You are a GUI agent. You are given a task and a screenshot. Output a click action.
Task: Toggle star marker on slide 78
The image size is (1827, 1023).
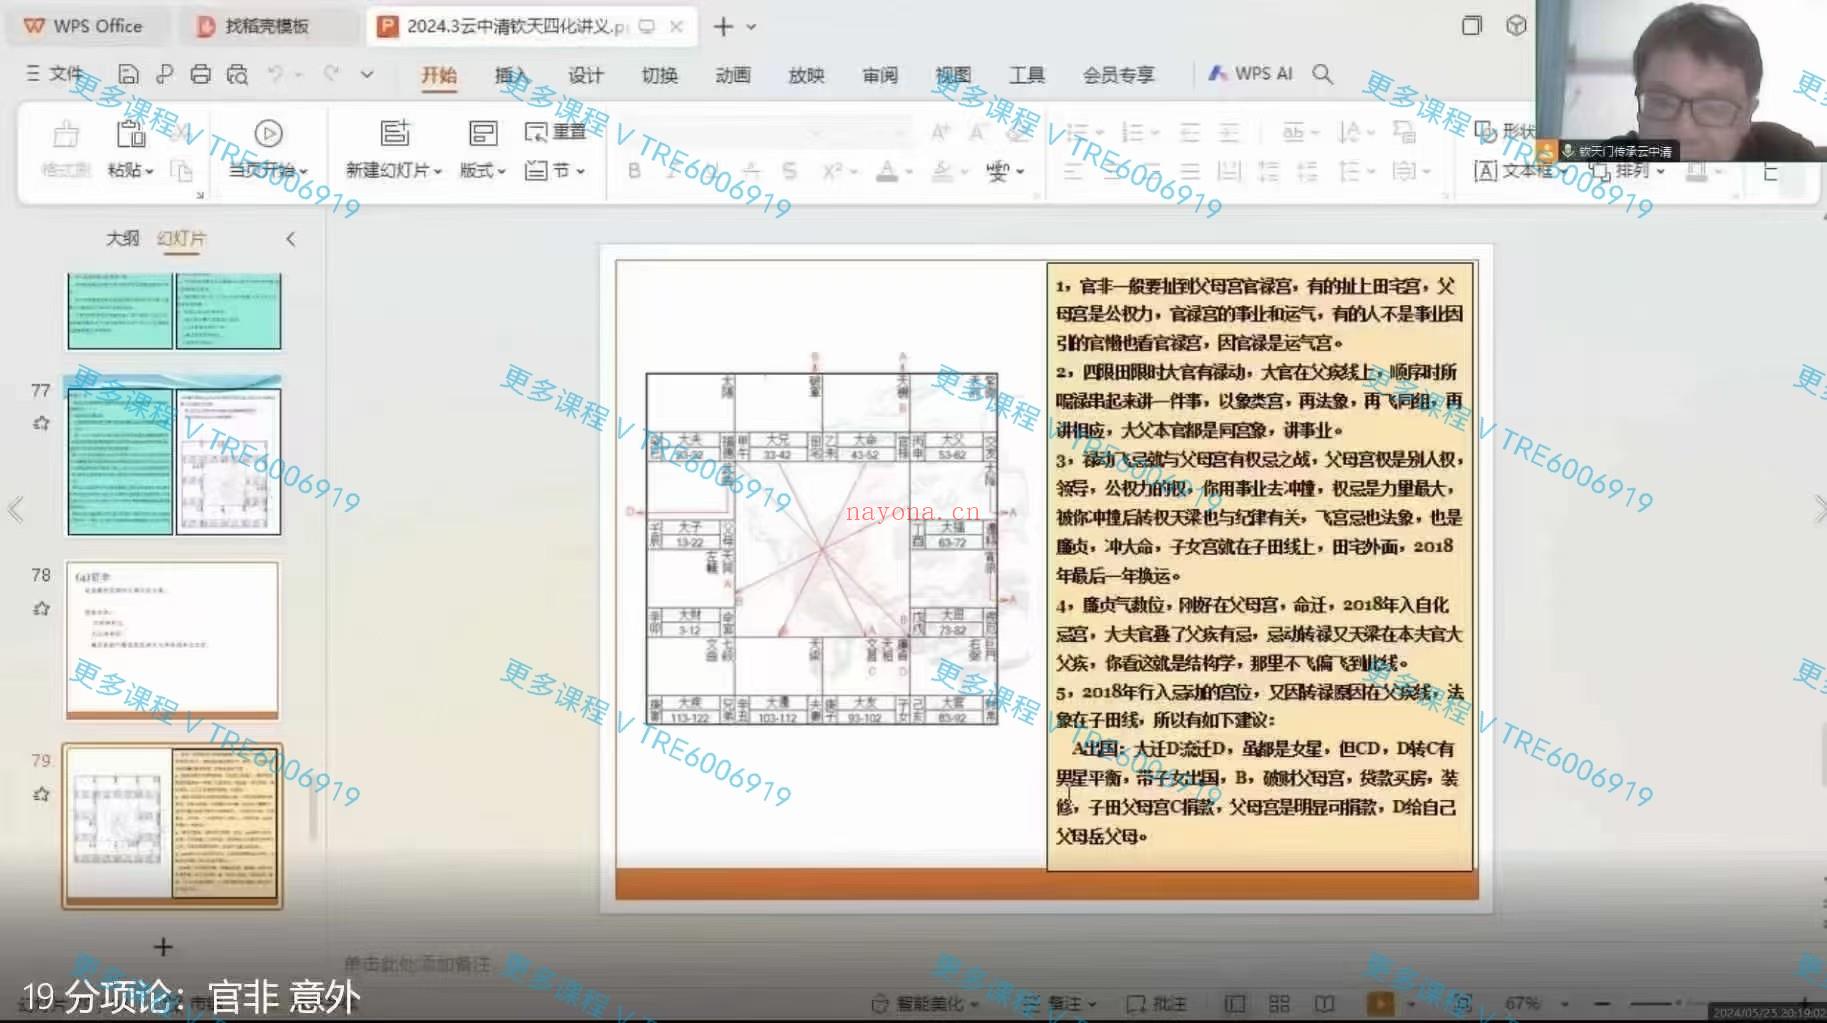41,608
